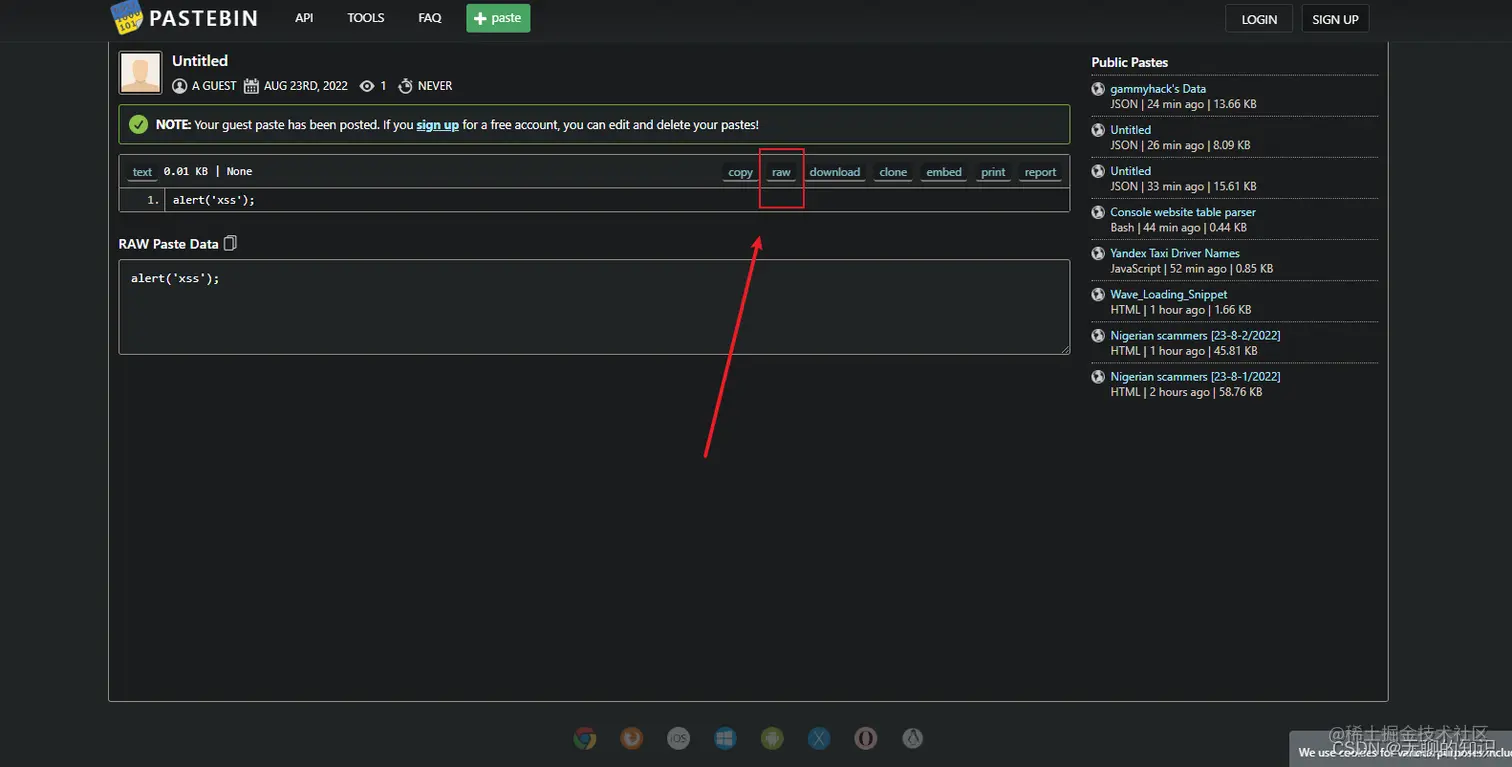Click the macOS X icon in the footer
This screenshot has width=1512, height=767.
(819, 738)
